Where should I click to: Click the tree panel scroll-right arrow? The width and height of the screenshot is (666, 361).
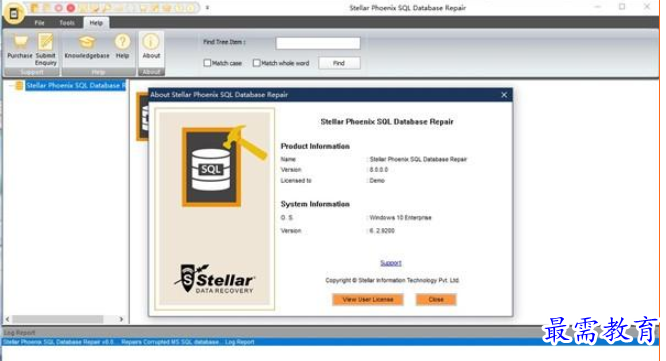point(121,319)
